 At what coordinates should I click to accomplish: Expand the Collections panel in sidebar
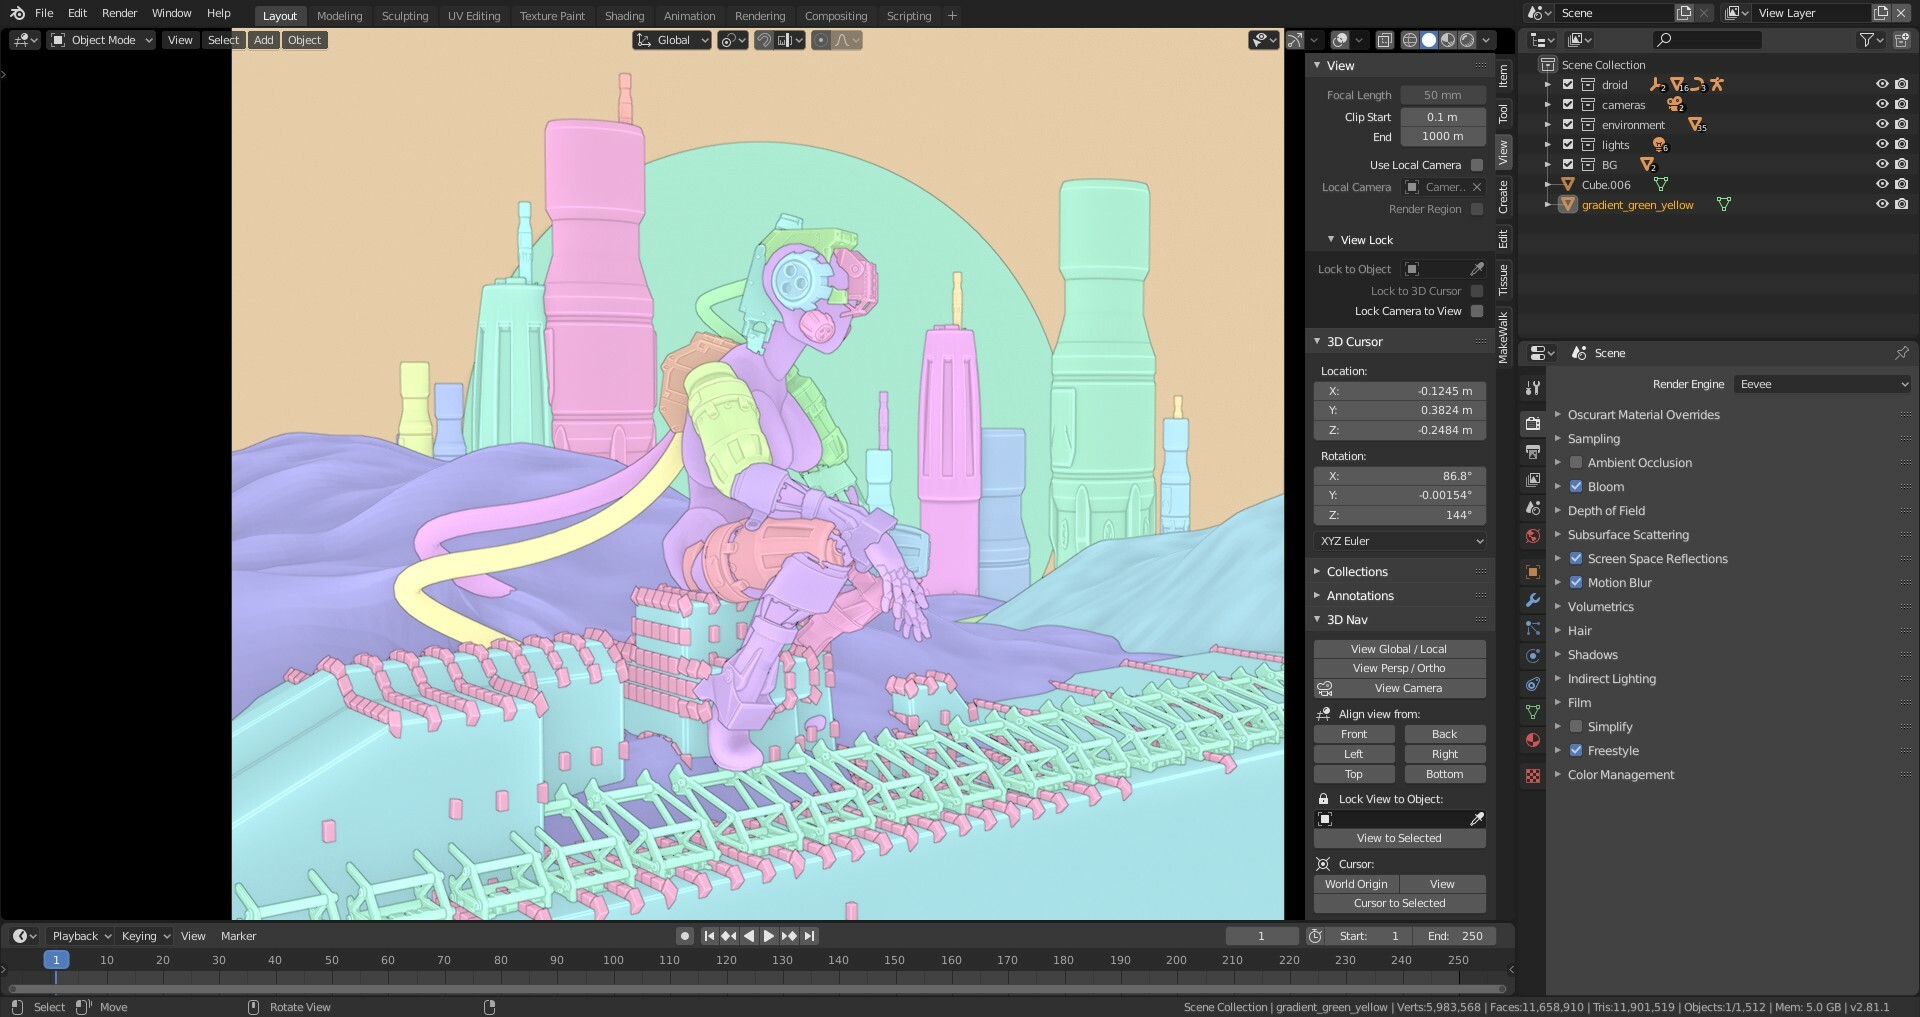pos(1357,572)
